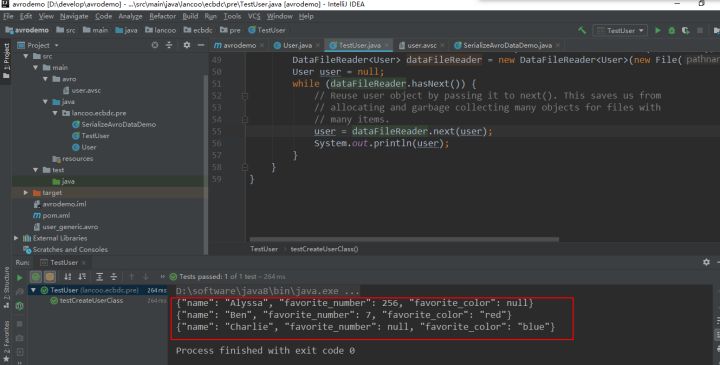Collapse the main folder in Project tree
720x365 pixels.
(35, 67)
